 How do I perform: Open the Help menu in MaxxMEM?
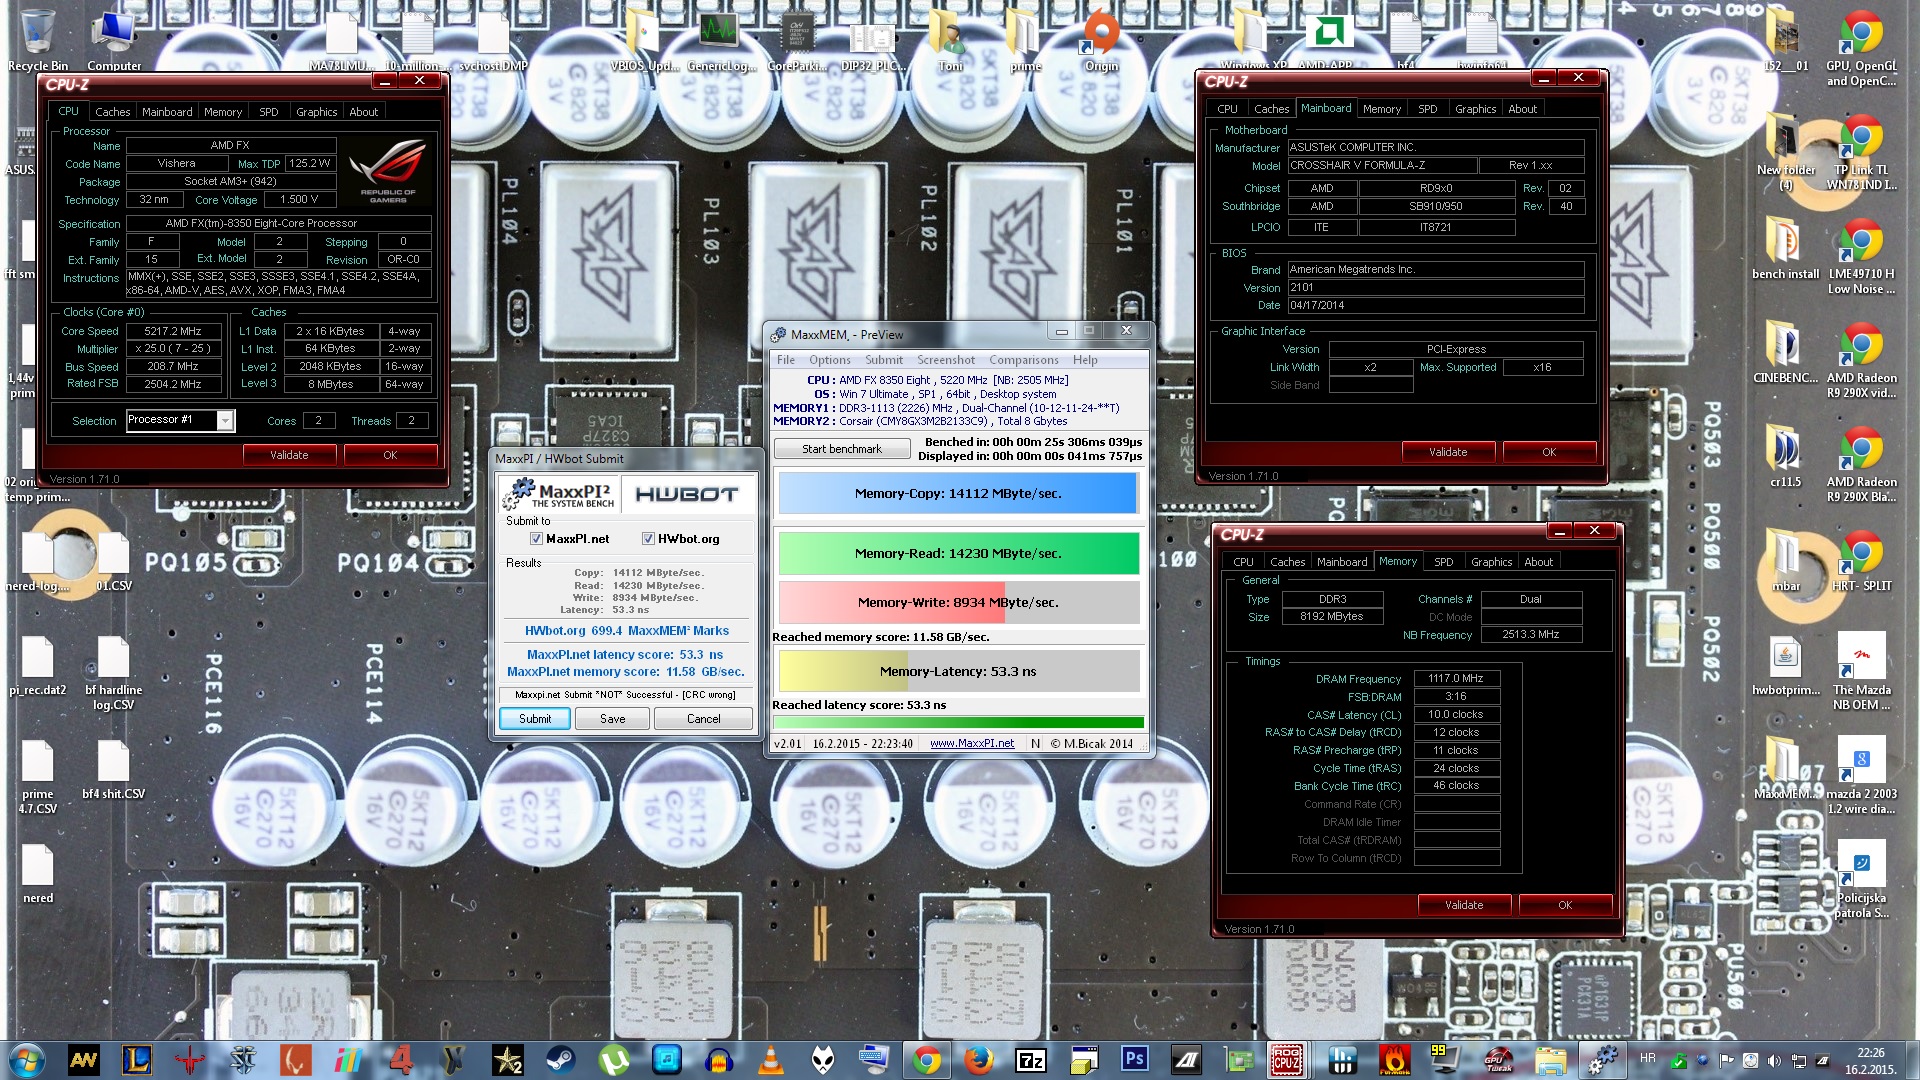(x=1085, y=360)
